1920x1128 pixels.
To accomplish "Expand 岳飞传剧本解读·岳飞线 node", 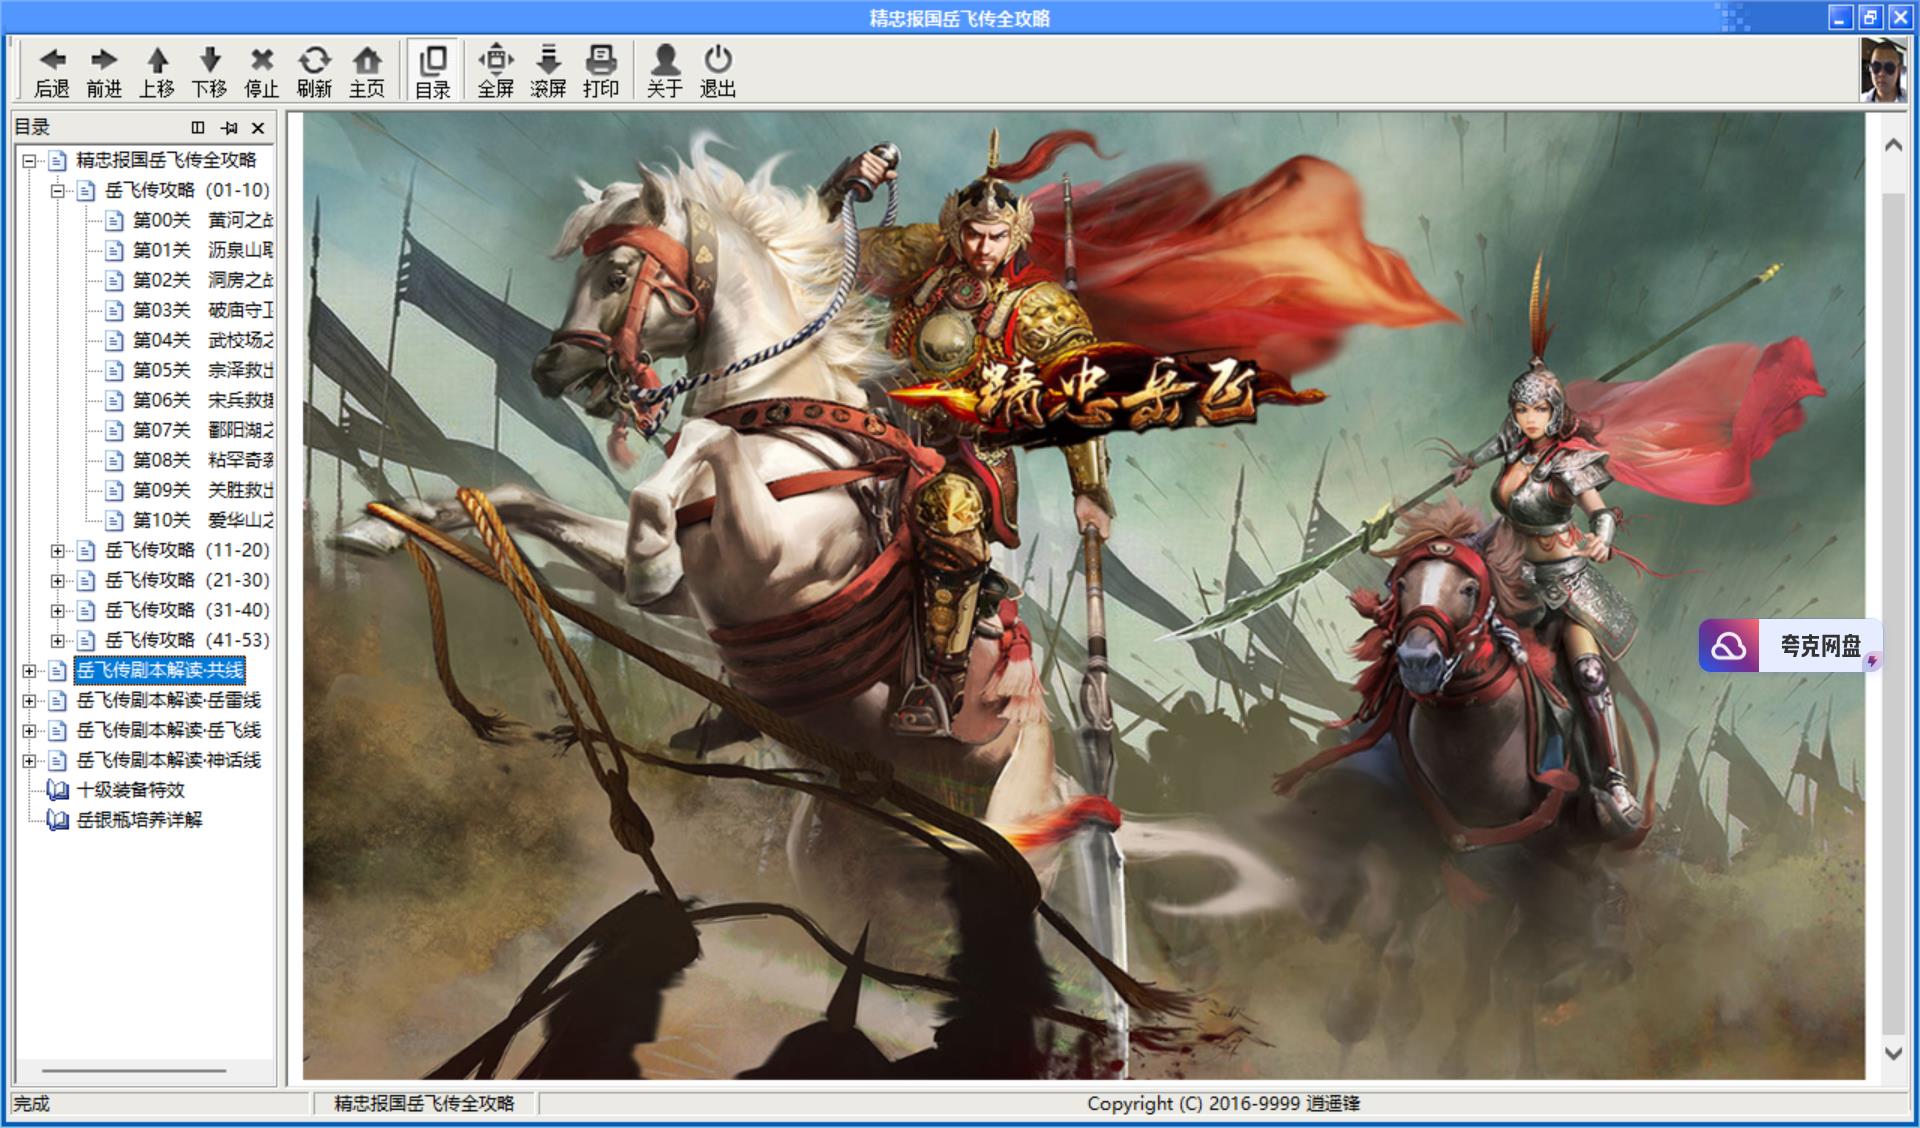I will (x=29, y=730).
